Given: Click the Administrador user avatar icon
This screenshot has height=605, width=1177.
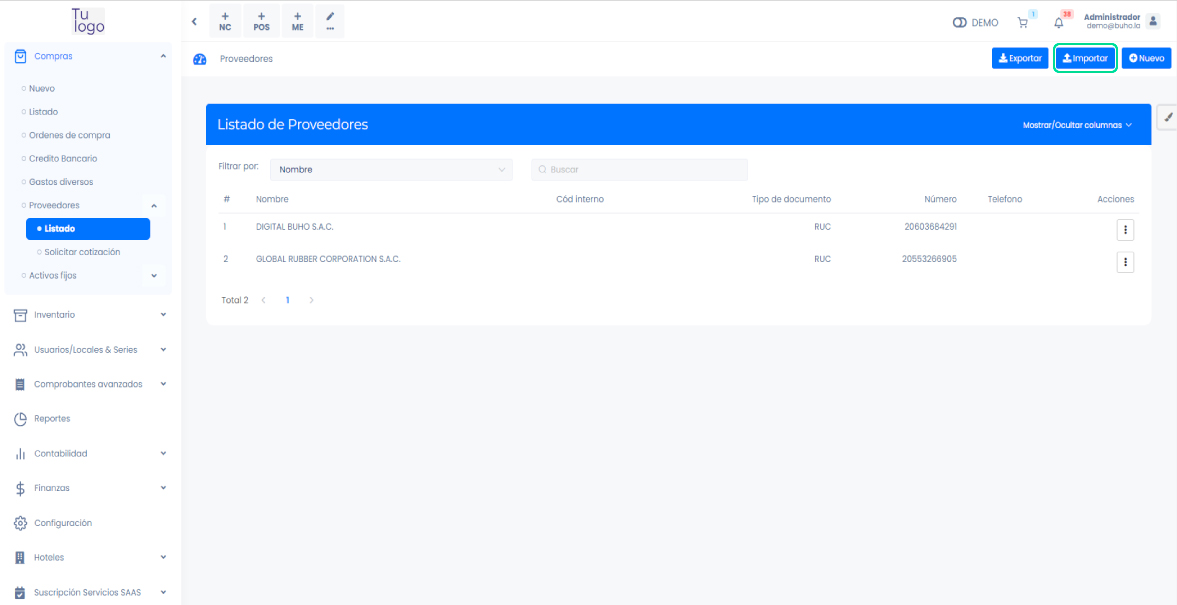Looking at the screenshot, I should click(1153, 21).
